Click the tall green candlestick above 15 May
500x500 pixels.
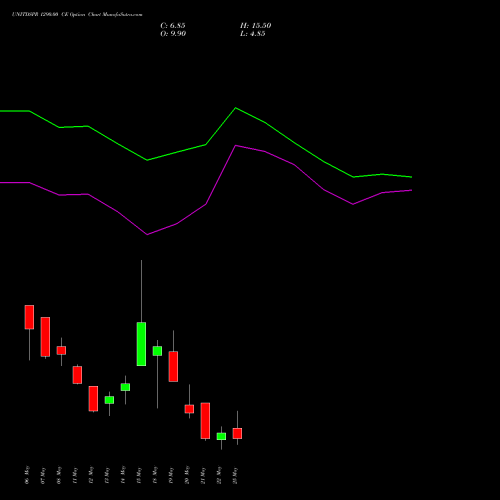(141, 344)
